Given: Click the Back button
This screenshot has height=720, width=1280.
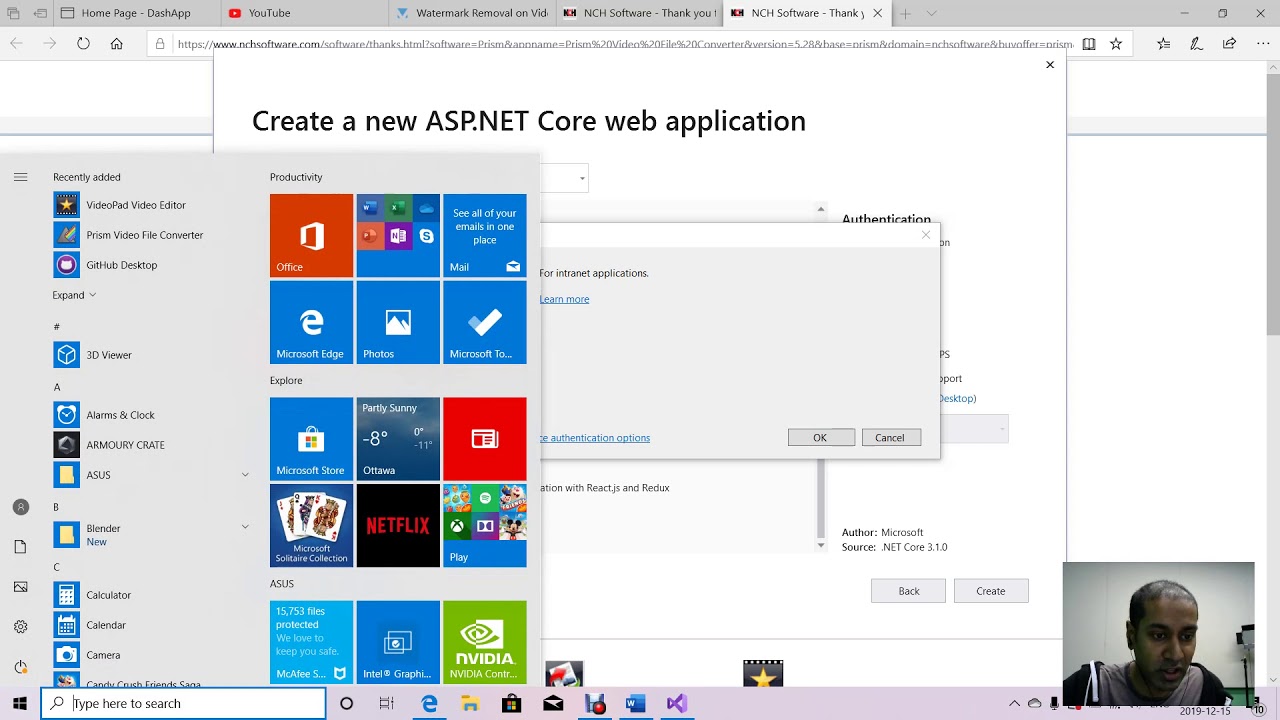Looking at the screenshot, I should coord(908,591).
